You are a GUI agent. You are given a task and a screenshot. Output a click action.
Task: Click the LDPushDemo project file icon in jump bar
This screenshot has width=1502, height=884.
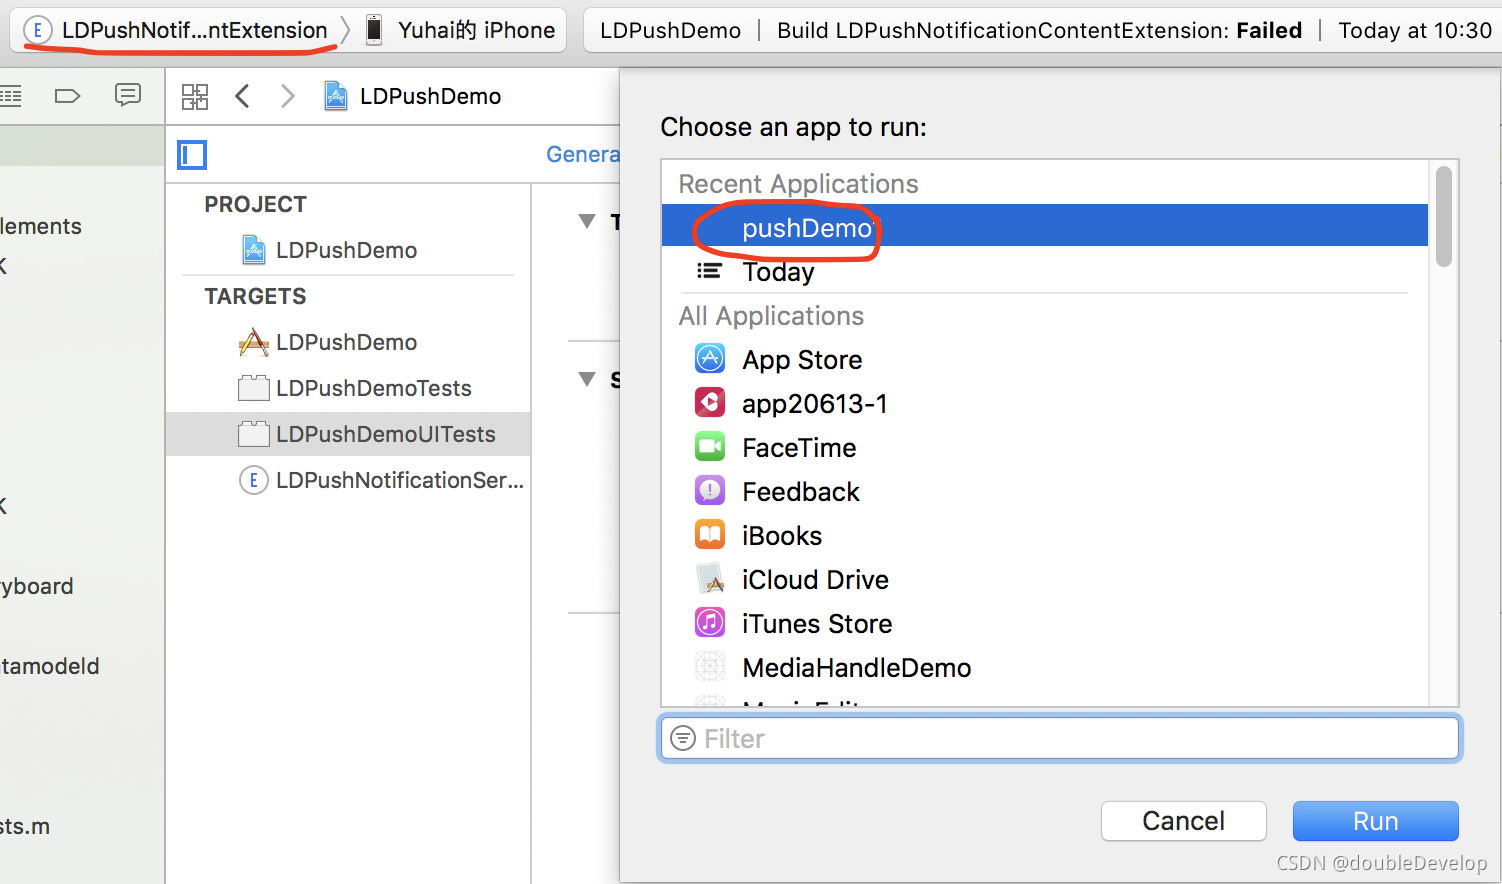(336, 96)
